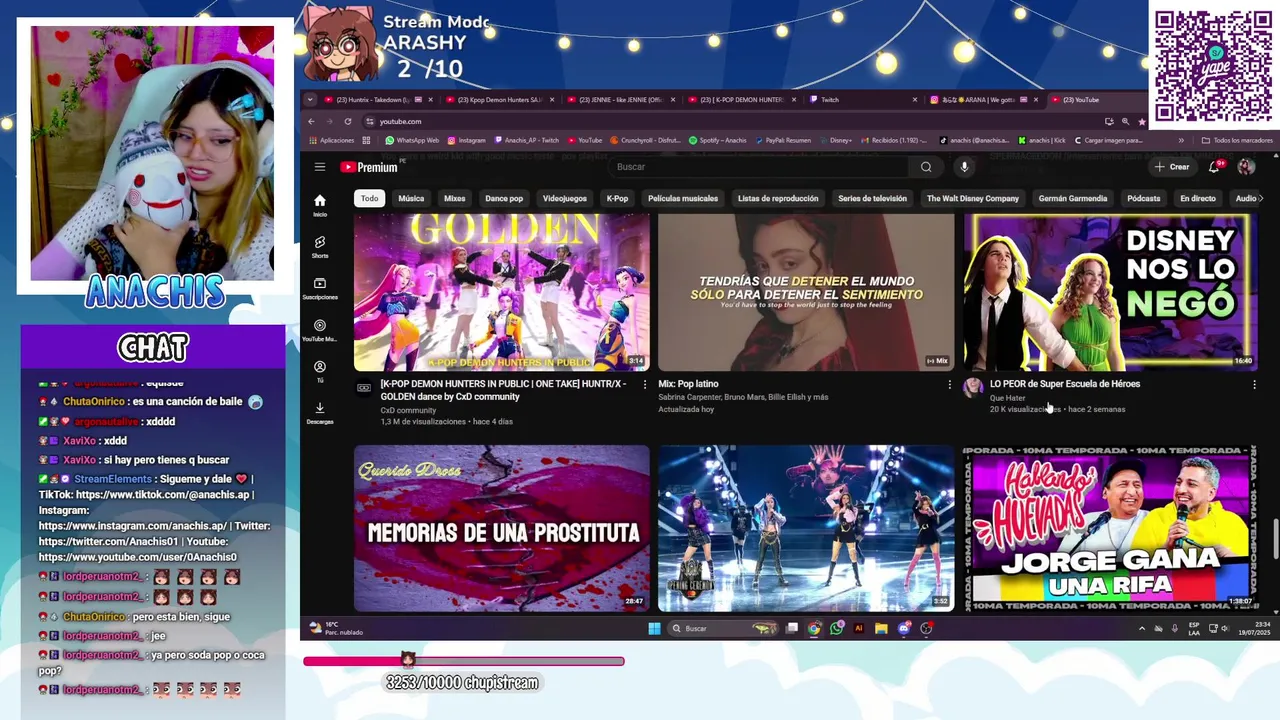Viewport: 1280px width, 720px height.
Task: Expand hidden bookmarks overflow chevron
Action: click(1181, 140)
